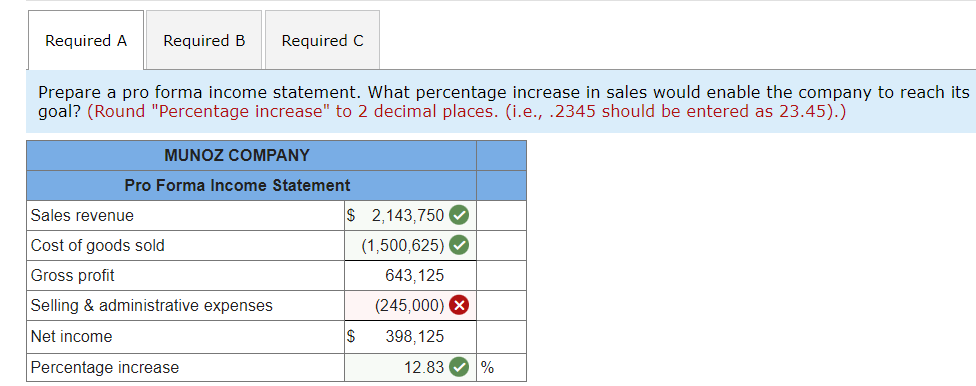
Task: Select the Sales revenue label cell
Action: pos(185,215)
